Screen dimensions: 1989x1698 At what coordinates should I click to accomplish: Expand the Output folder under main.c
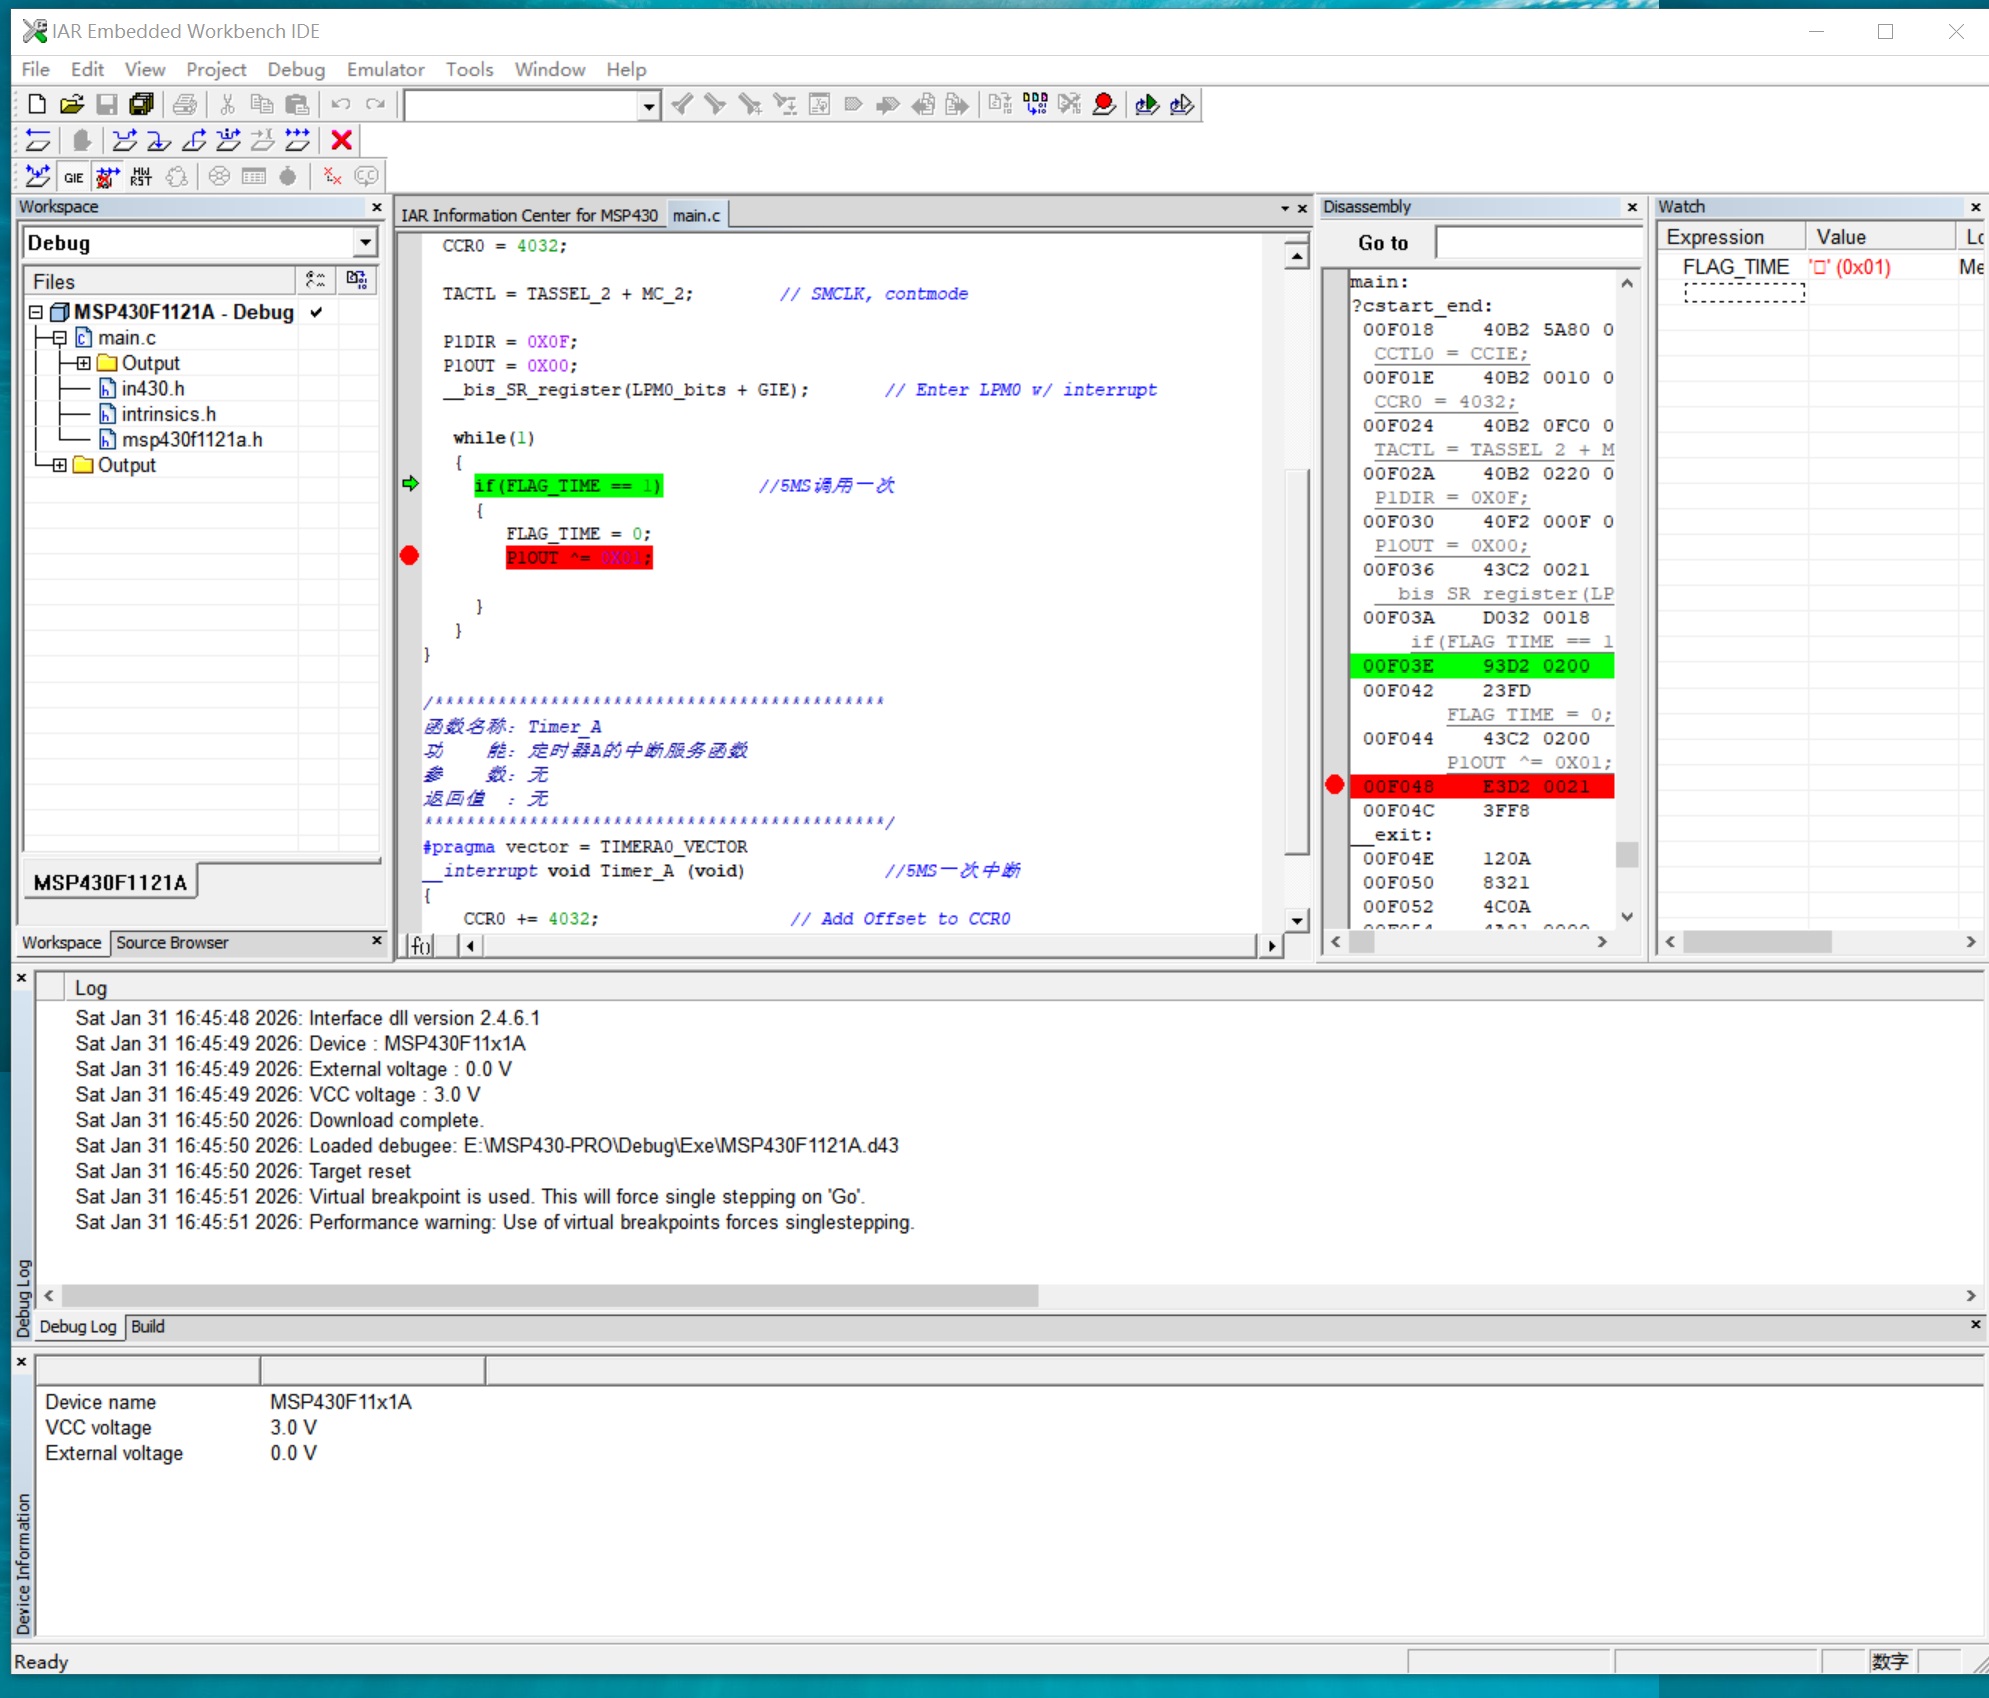84,363
